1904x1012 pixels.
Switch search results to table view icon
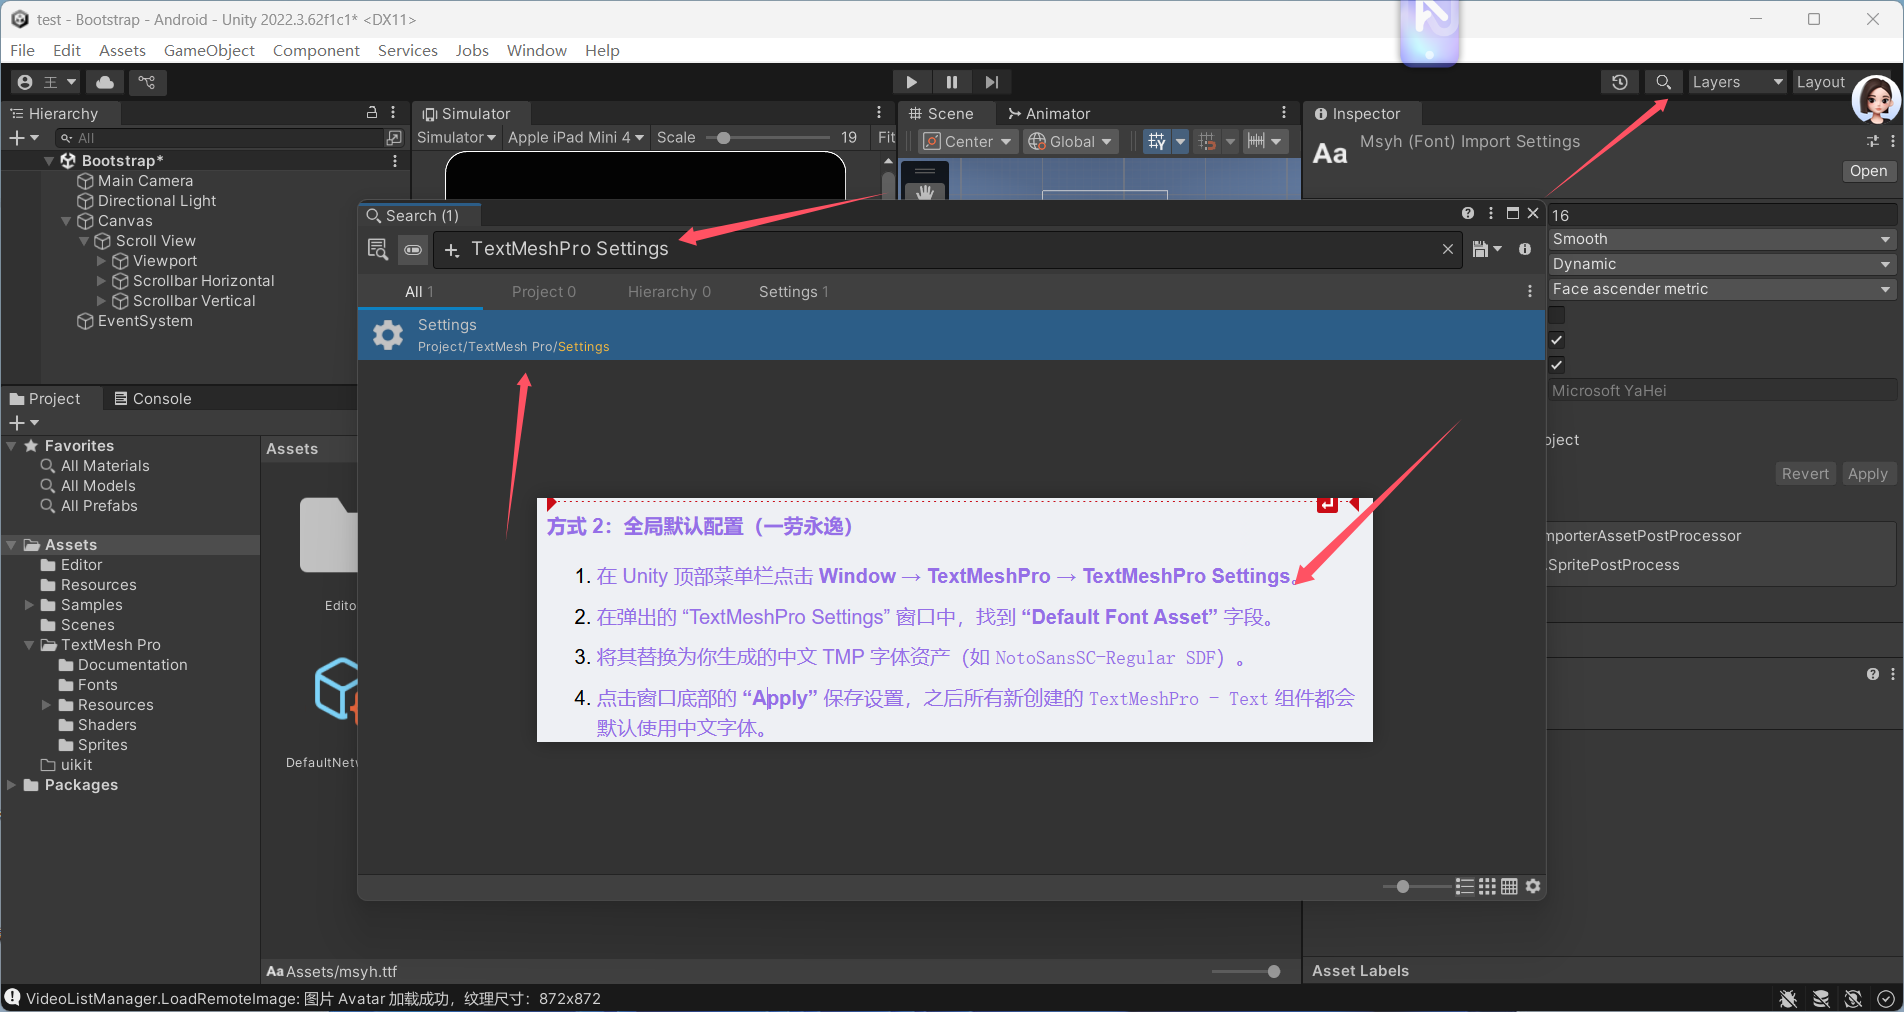[1510, 886]
